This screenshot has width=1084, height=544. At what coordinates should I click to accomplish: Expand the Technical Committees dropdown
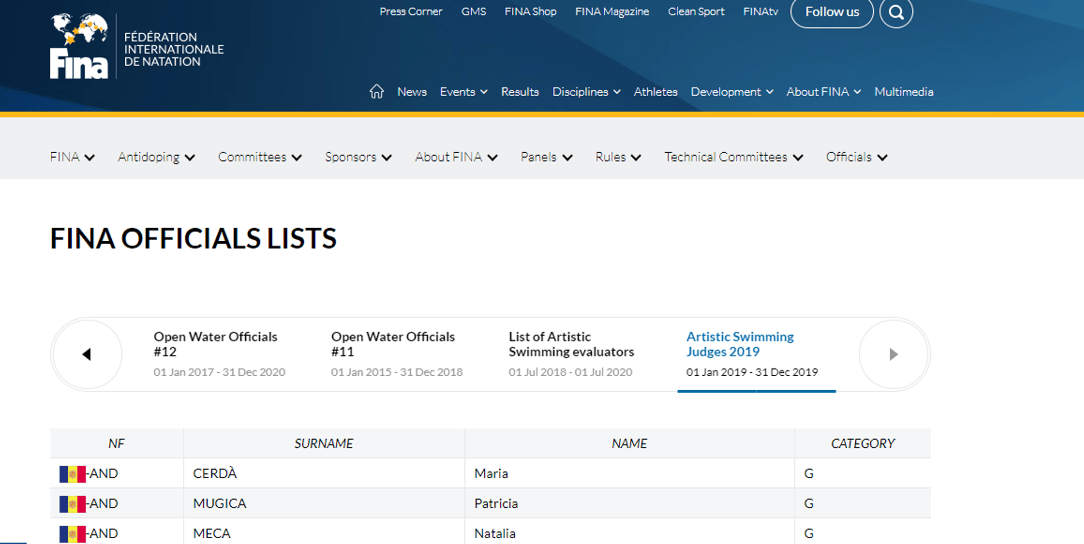733,157
